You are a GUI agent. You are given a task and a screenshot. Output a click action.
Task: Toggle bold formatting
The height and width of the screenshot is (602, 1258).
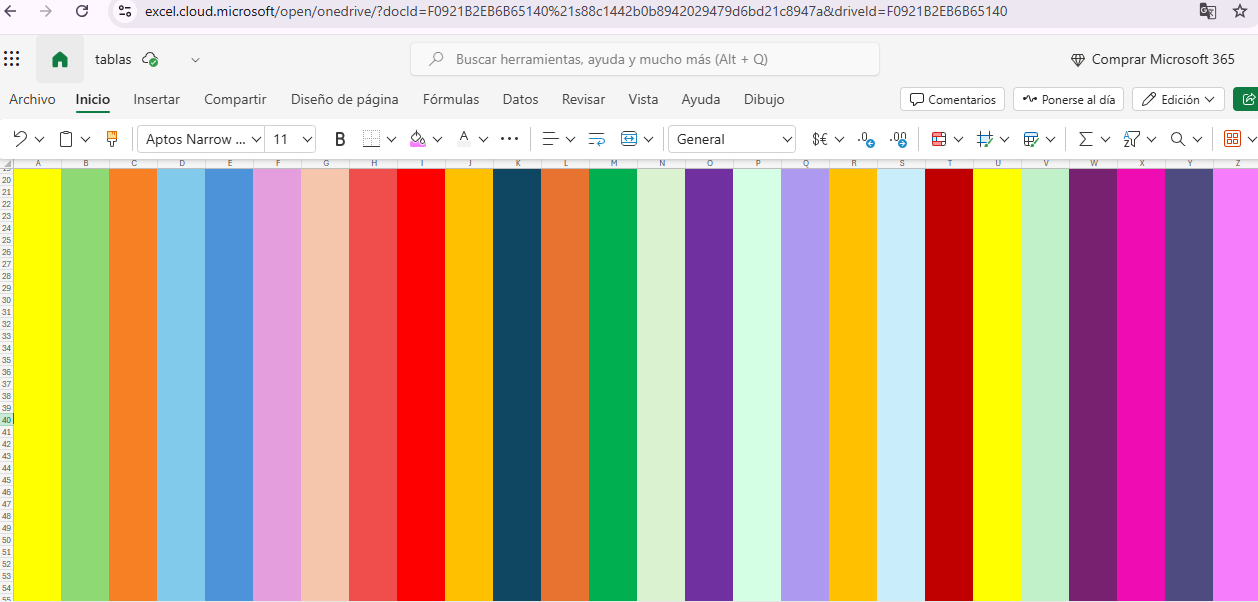(x=340, y=139)
